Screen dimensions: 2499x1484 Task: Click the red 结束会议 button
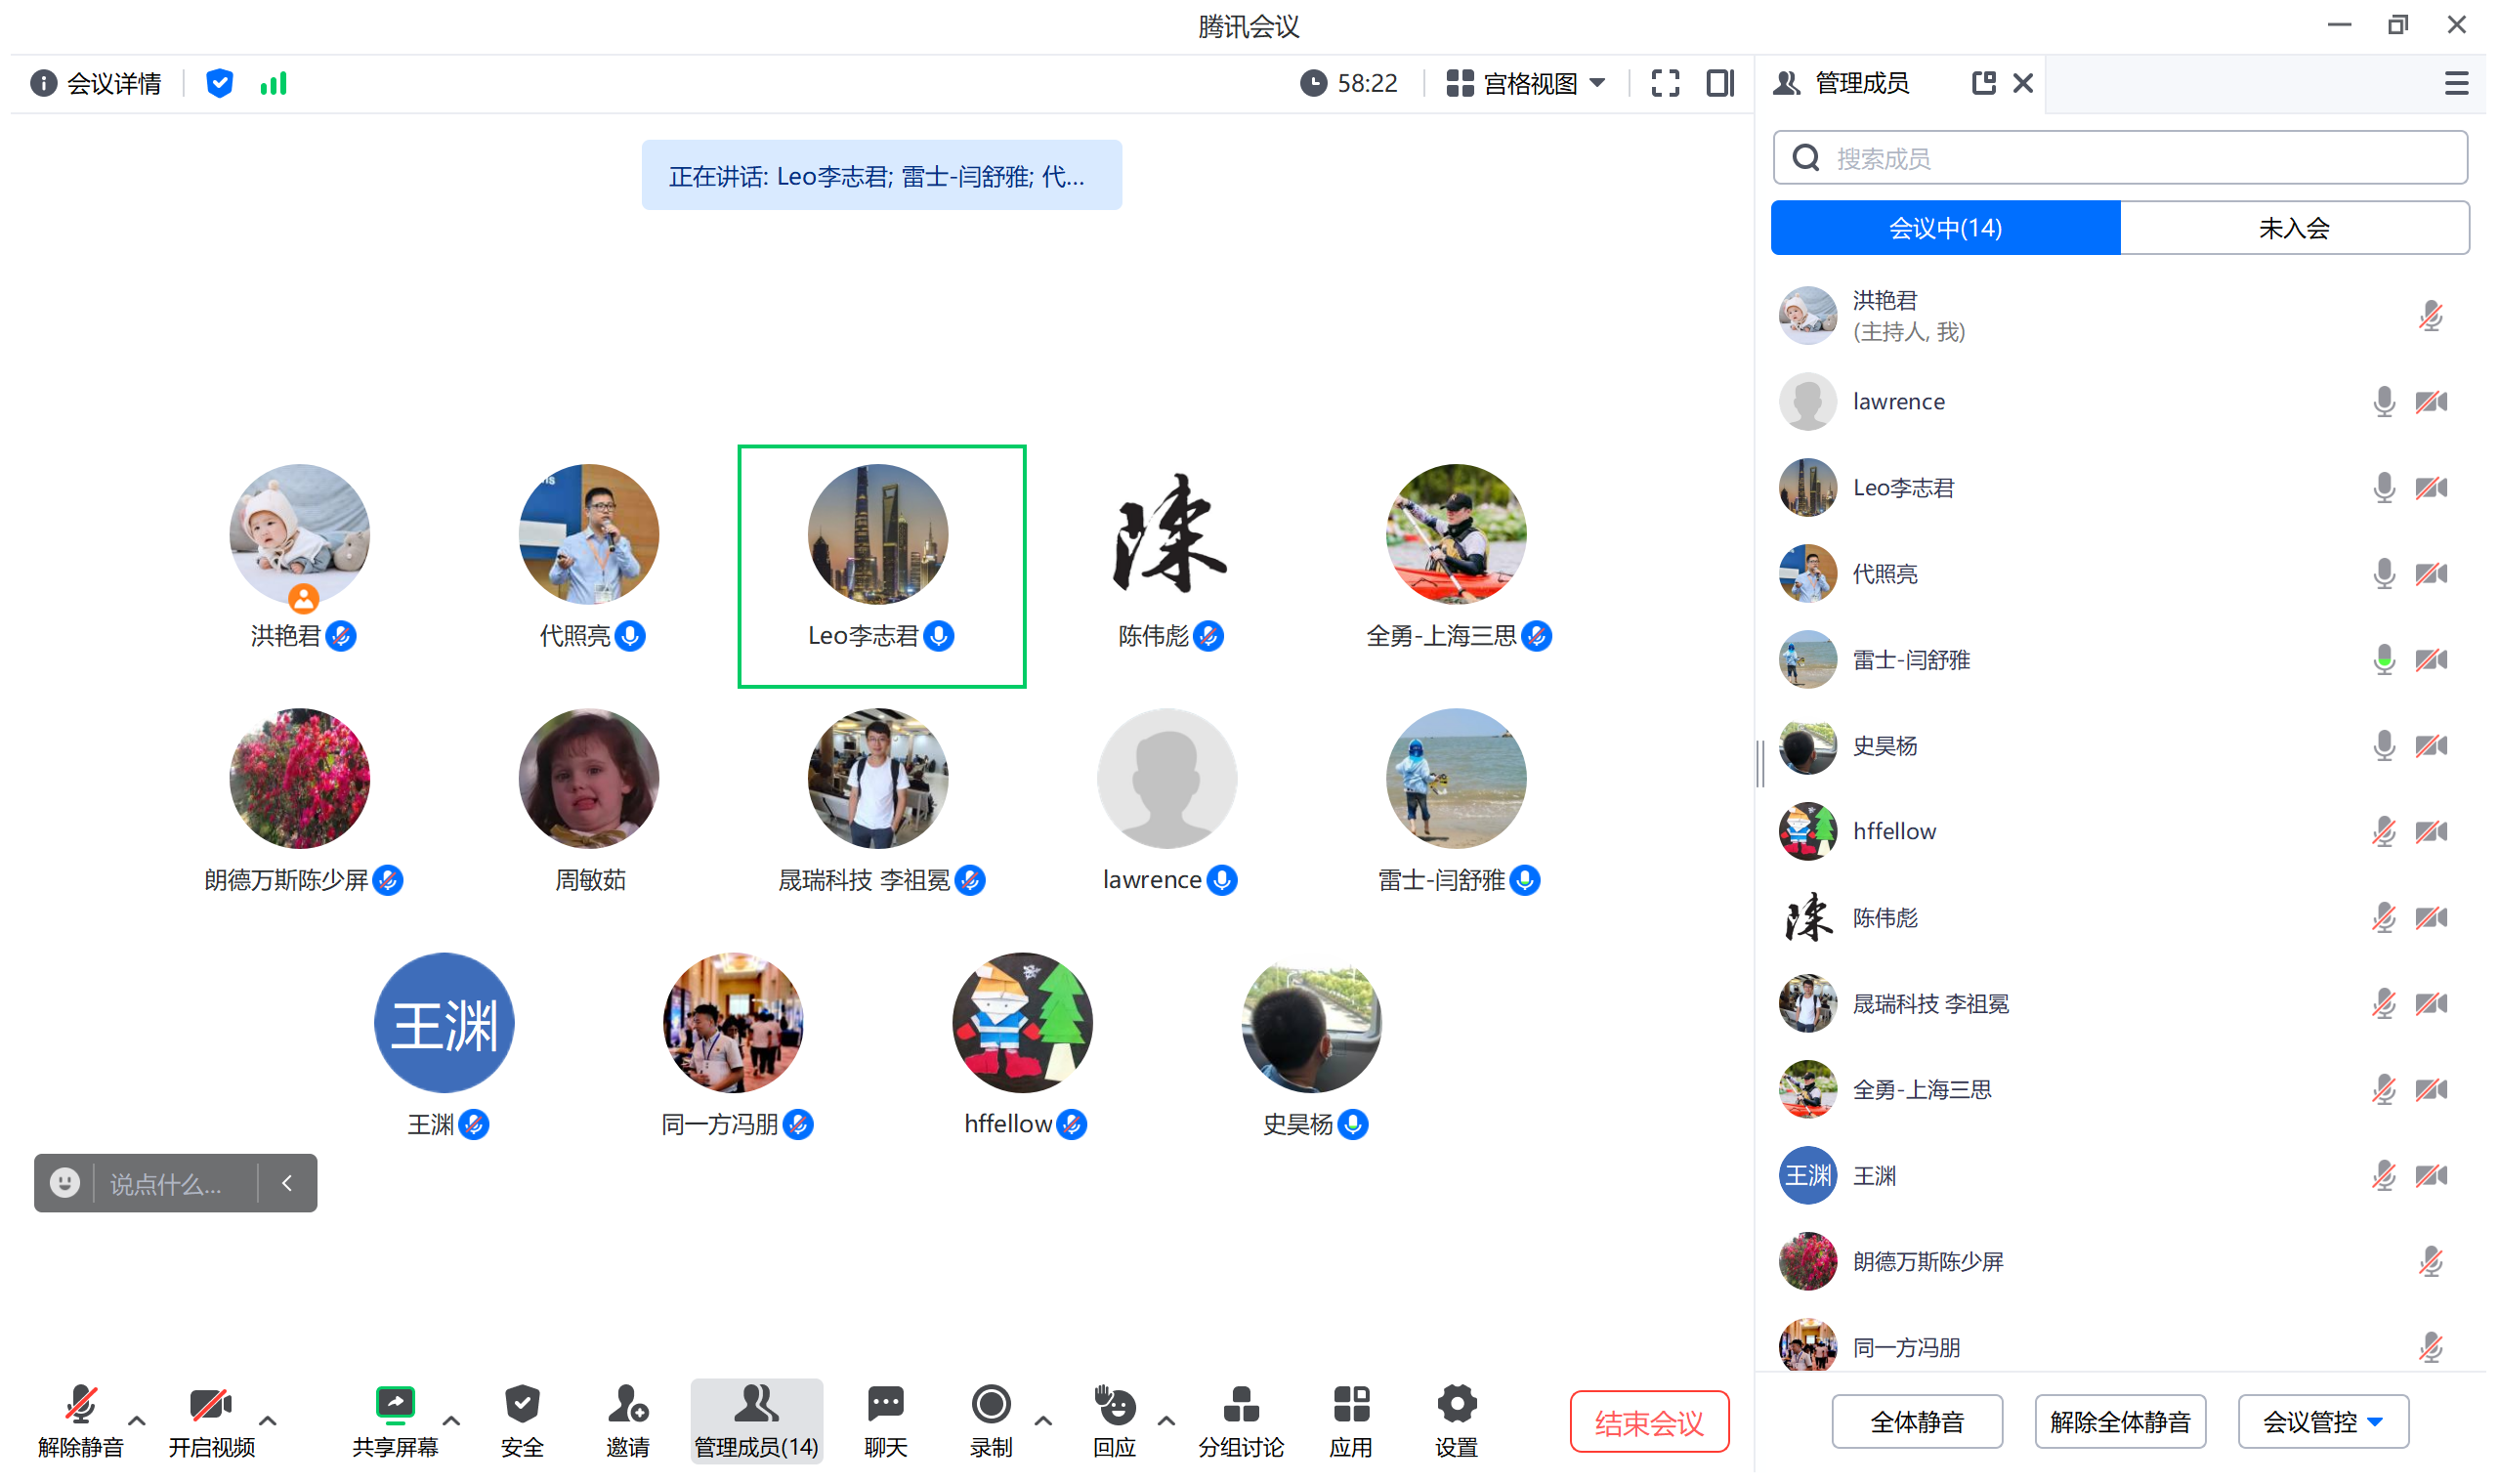click(x=1648, y=1422)
